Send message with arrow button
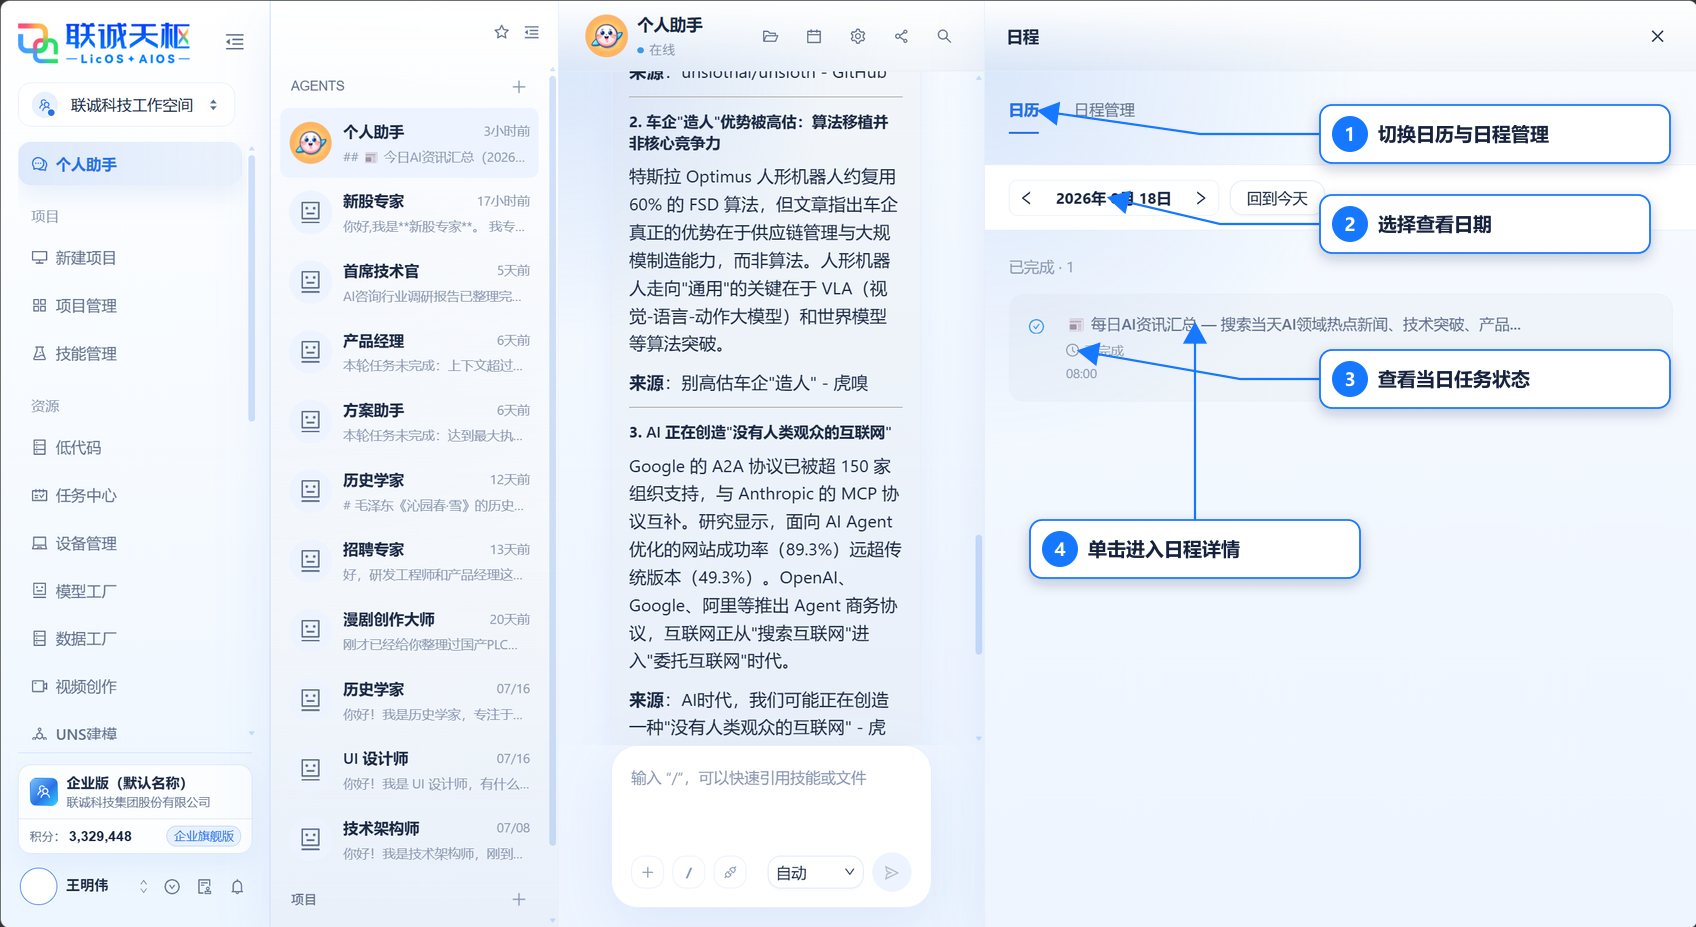Screen dimensions: 1696x927 coord(892,872)
